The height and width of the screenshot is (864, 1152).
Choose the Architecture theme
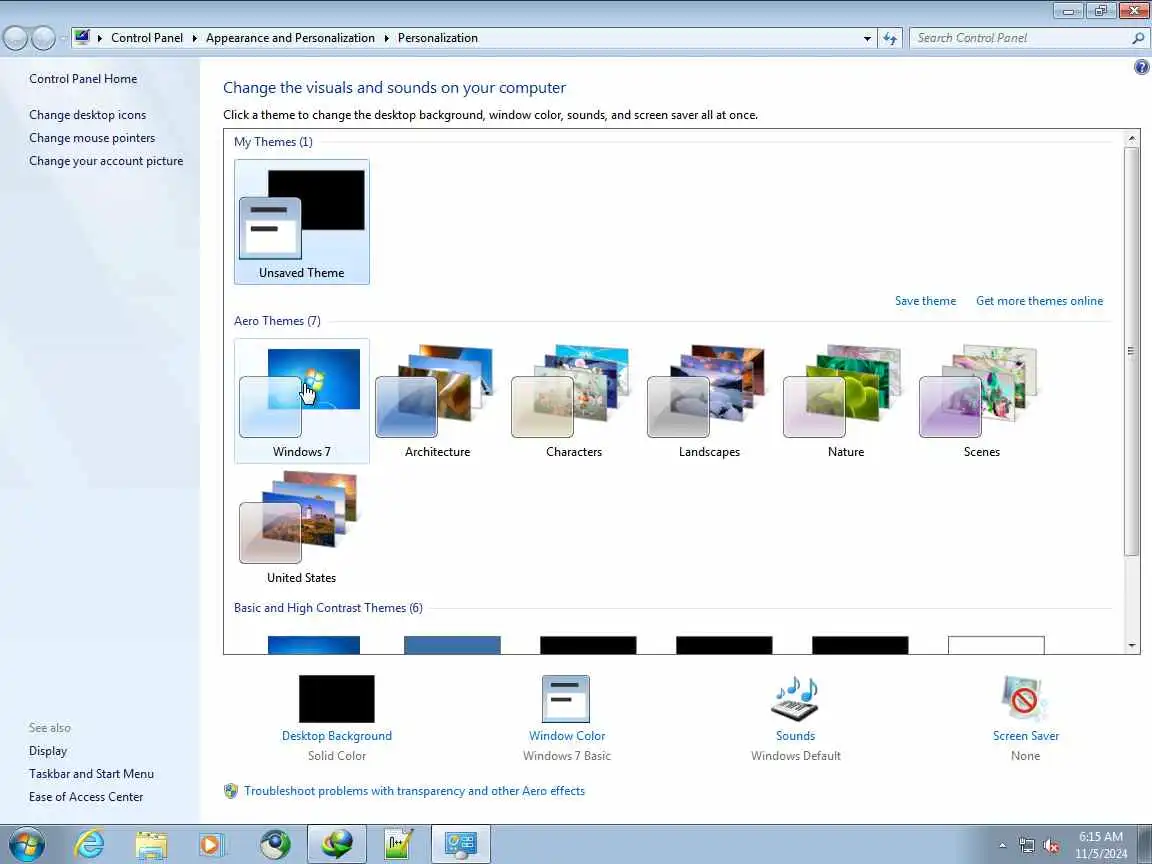[437, 400]
